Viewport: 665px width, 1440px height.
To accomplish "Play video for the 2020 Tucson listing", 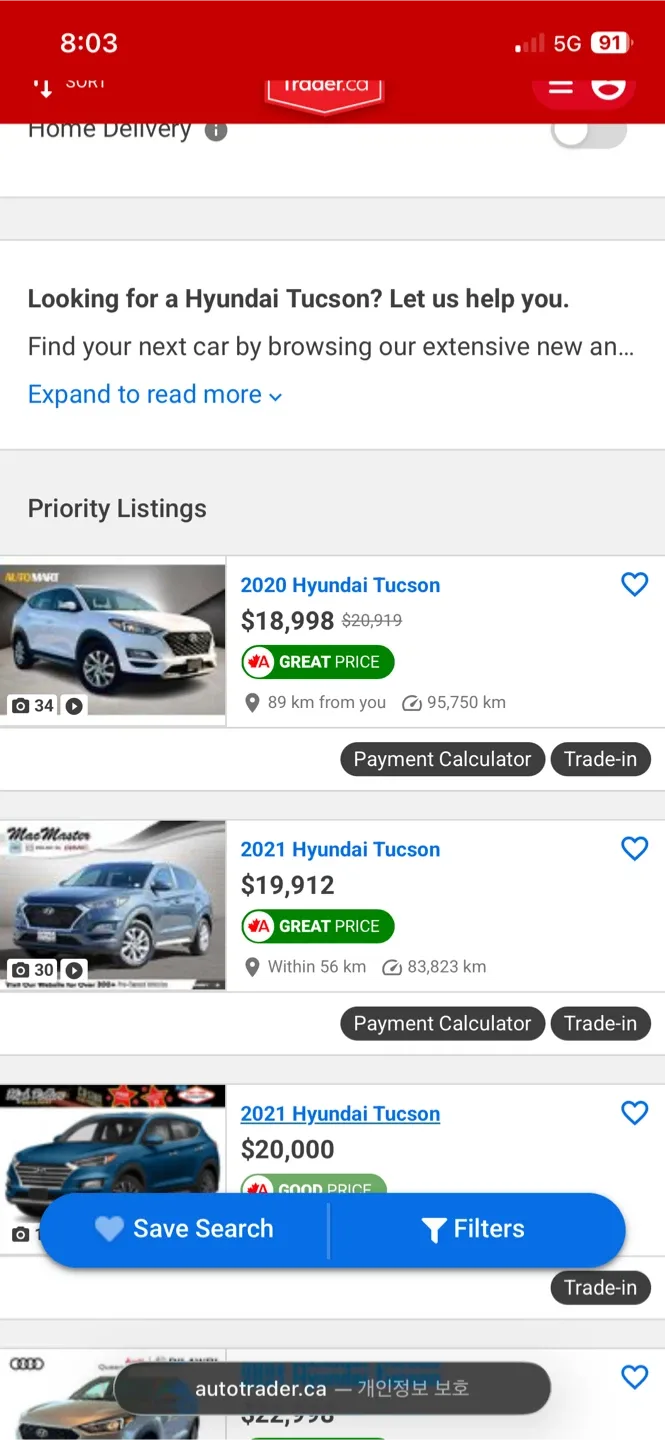I will pyautogui.click(x=74, y=706).
